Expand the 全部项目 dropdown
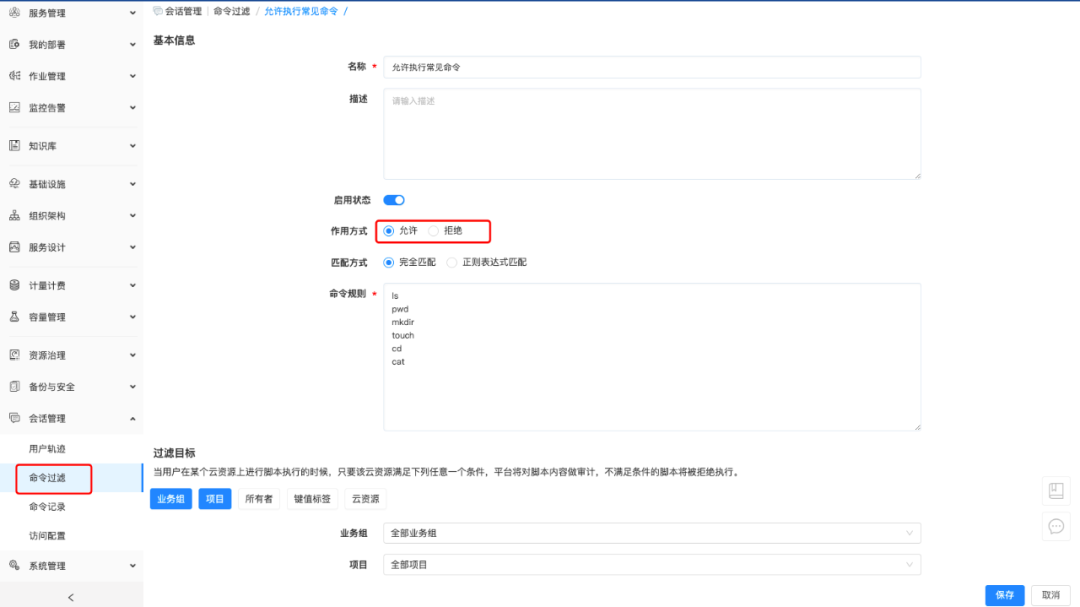The height and width of the screenshot is (607, 1080). (652, 563)
